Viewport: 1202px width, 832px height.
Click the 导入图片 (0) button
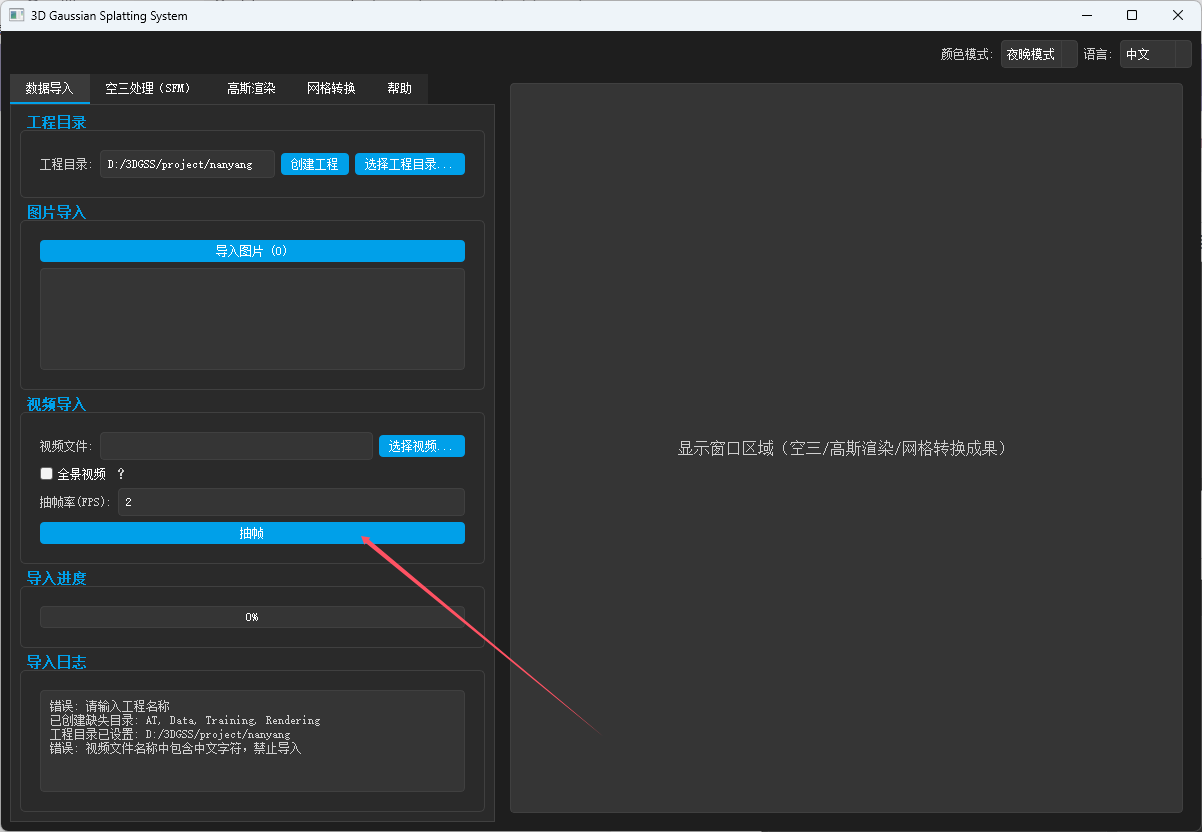(252, 251)
